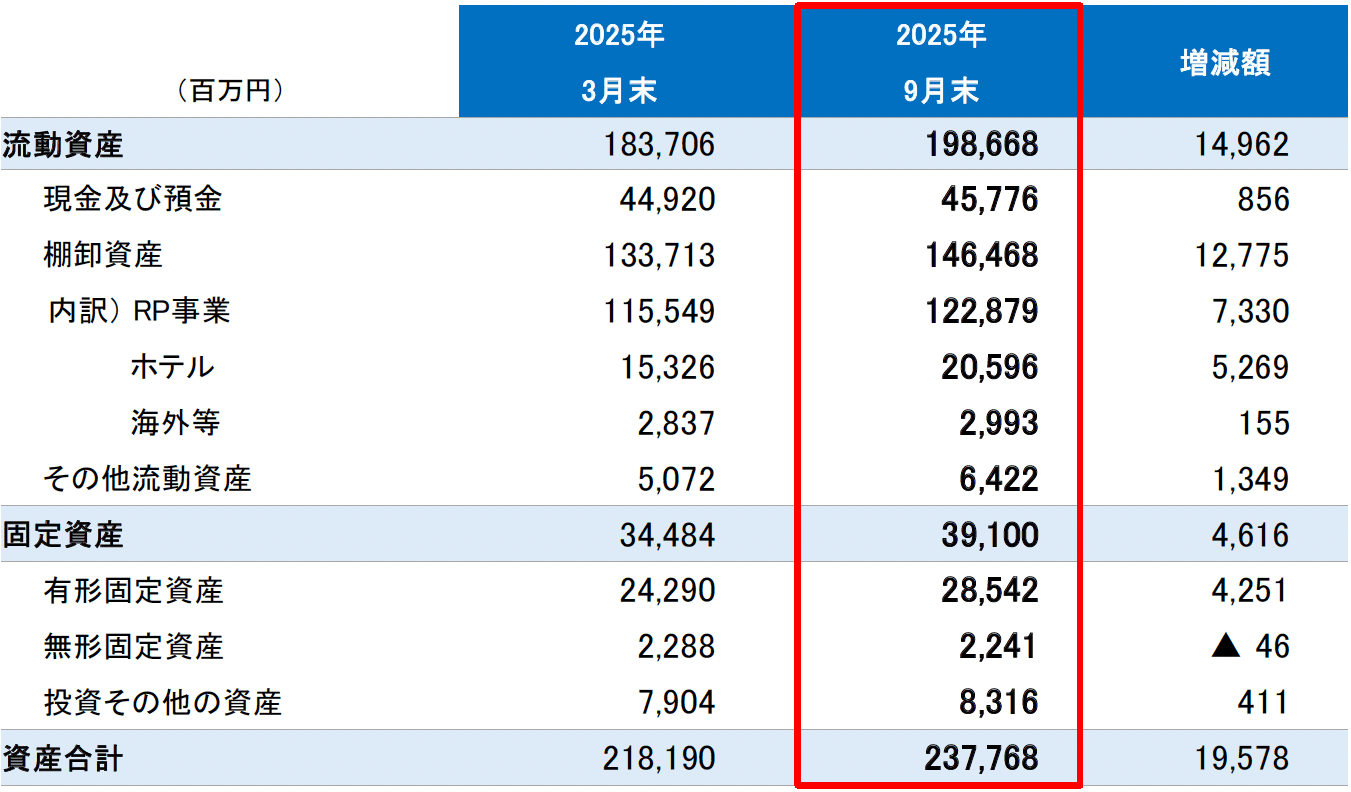The image size is (1351, 792).
Task: Select the 19,578 total change value
Action: pos(1240,759)
